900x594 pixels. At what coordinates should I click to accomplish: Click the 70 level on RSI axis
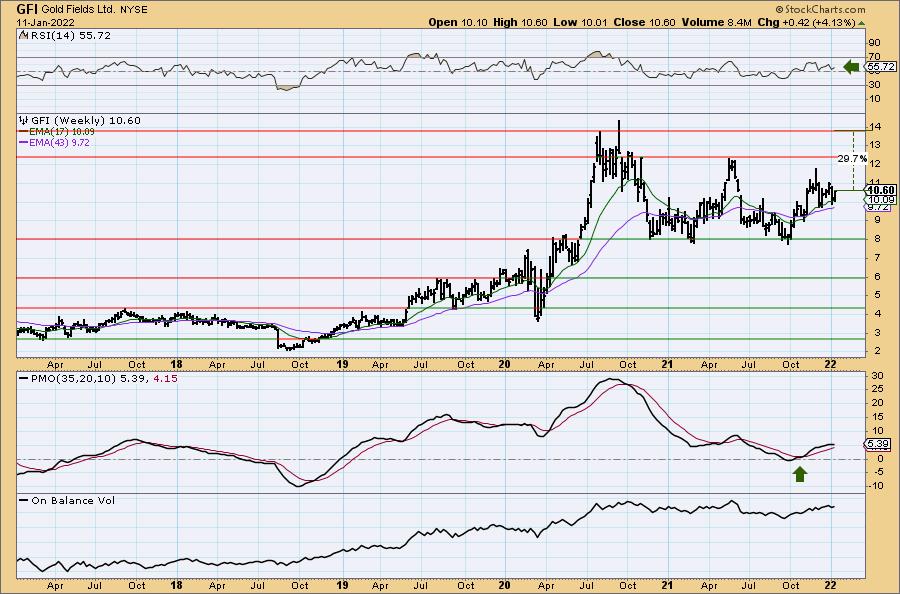coord(874,57)
